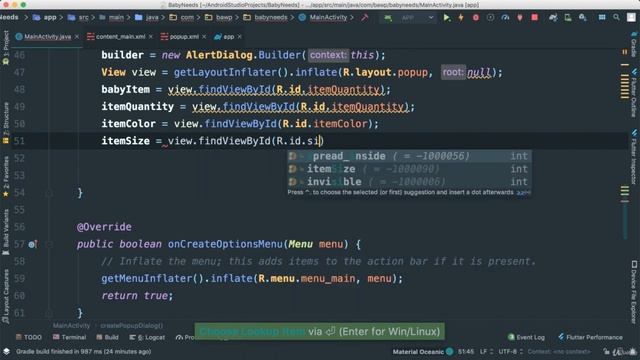
Task: Select 'com' in the breadcrumb bar
Action: point(182,18)
